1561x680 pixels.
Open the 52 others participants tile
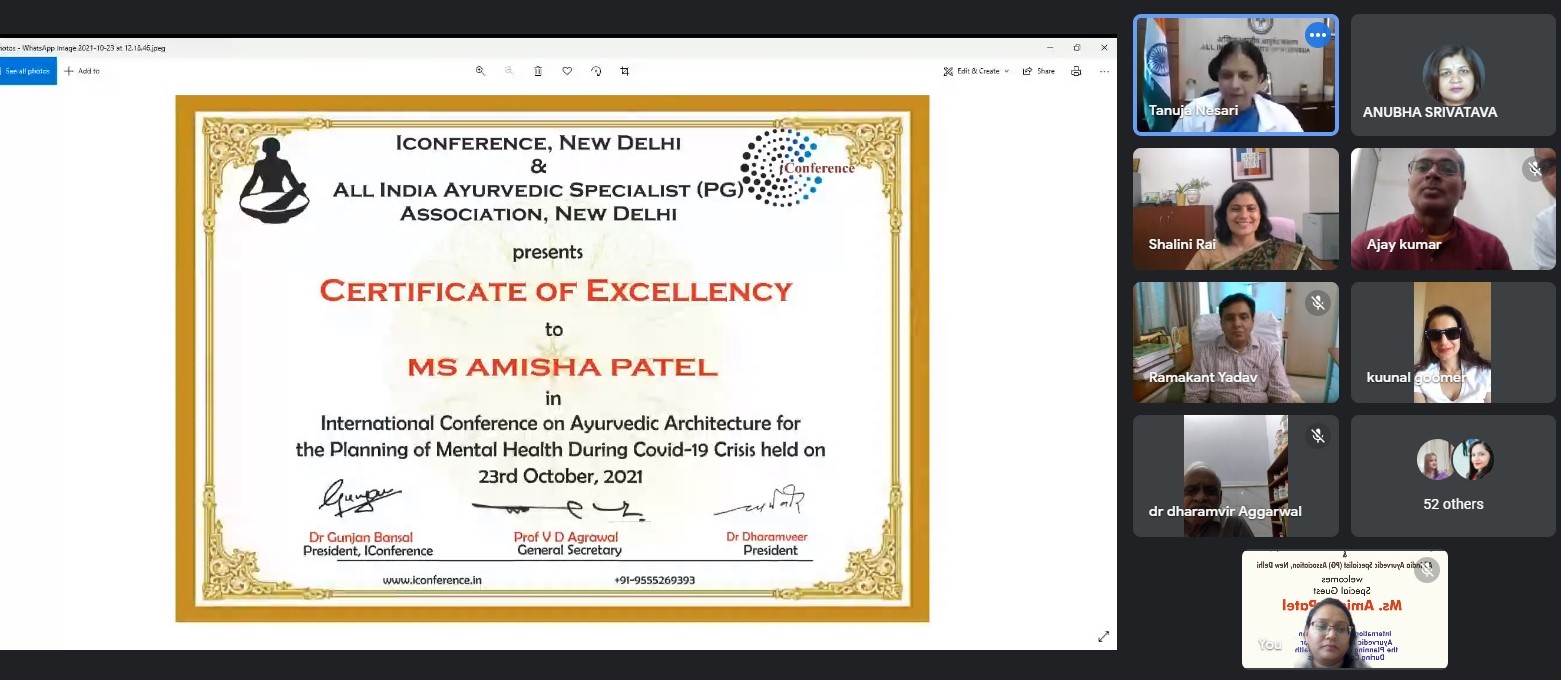(x=1453, y=476)
